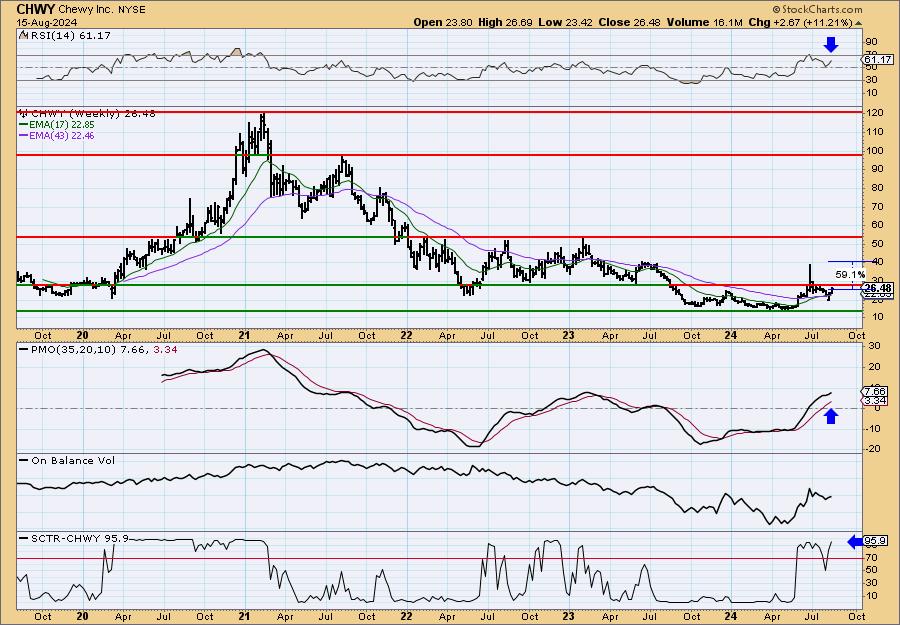Click the Volume 16.1M value

pyautogui.click(x=707, y=22)
